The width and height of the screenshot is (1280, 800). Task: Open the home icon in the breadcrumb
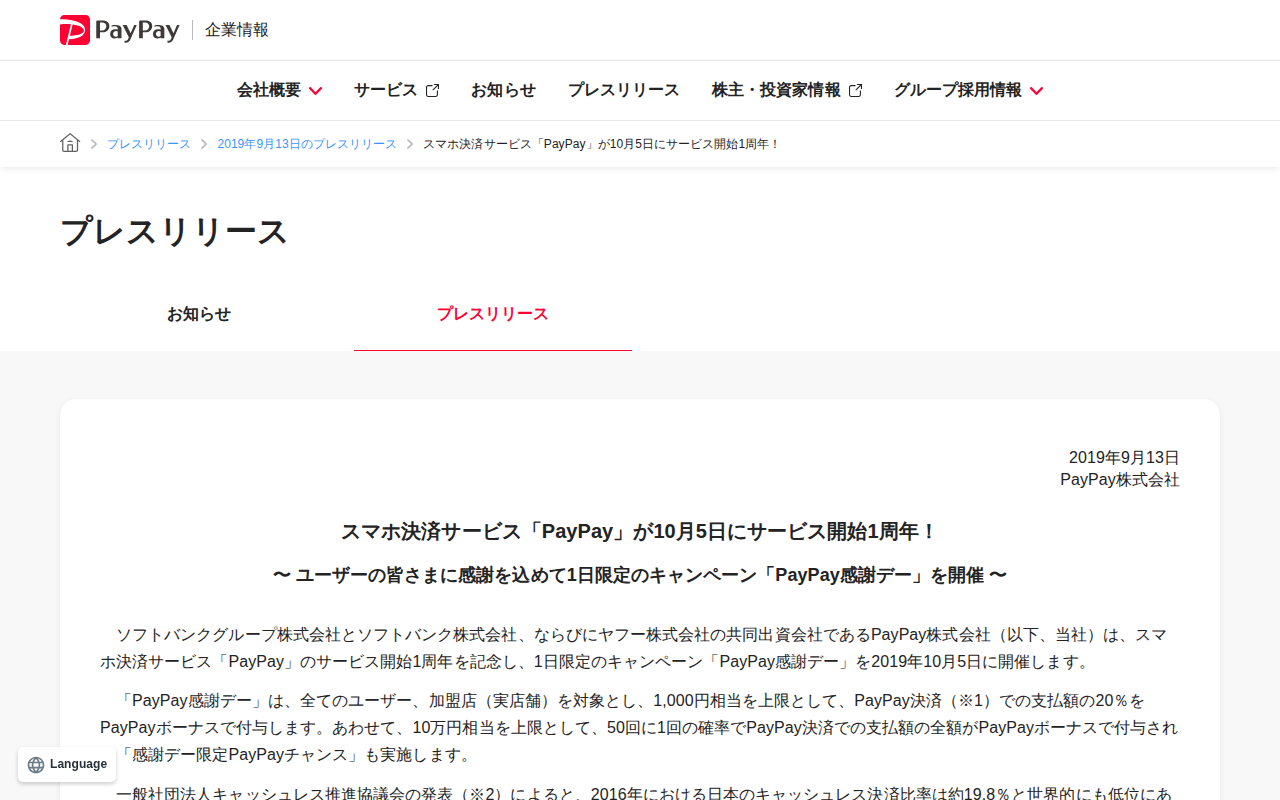click(70, 143)
